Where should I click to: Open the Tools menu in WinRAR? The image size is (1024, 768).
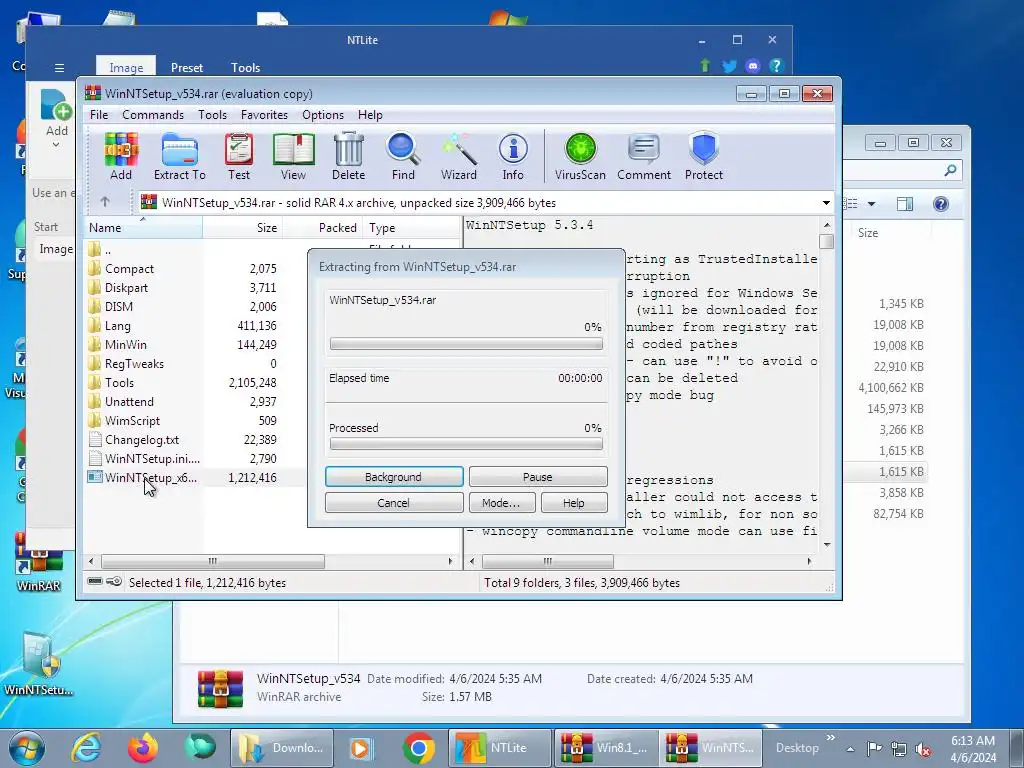212,115
